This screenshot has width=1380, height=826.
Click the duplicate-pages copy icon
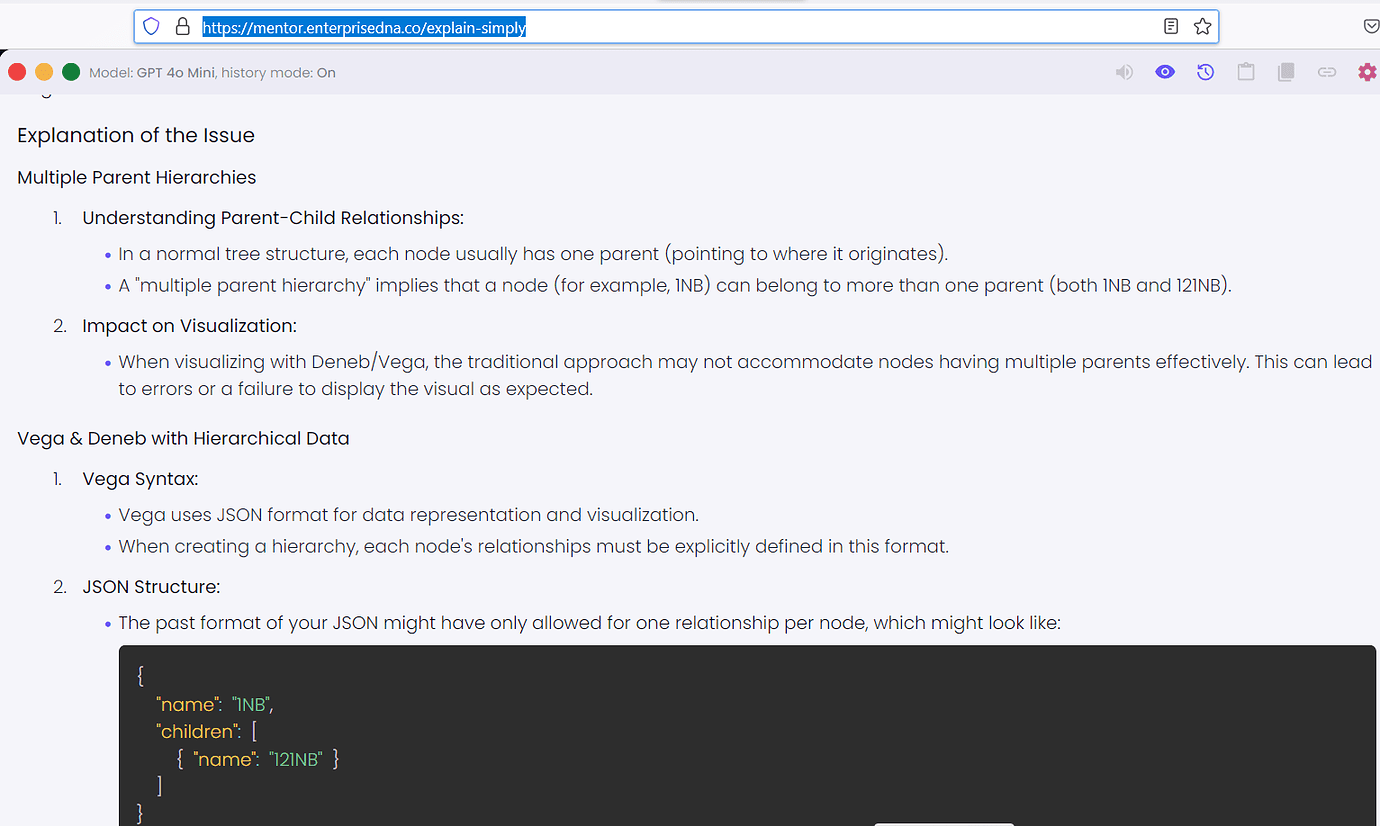click(1285, 71)
